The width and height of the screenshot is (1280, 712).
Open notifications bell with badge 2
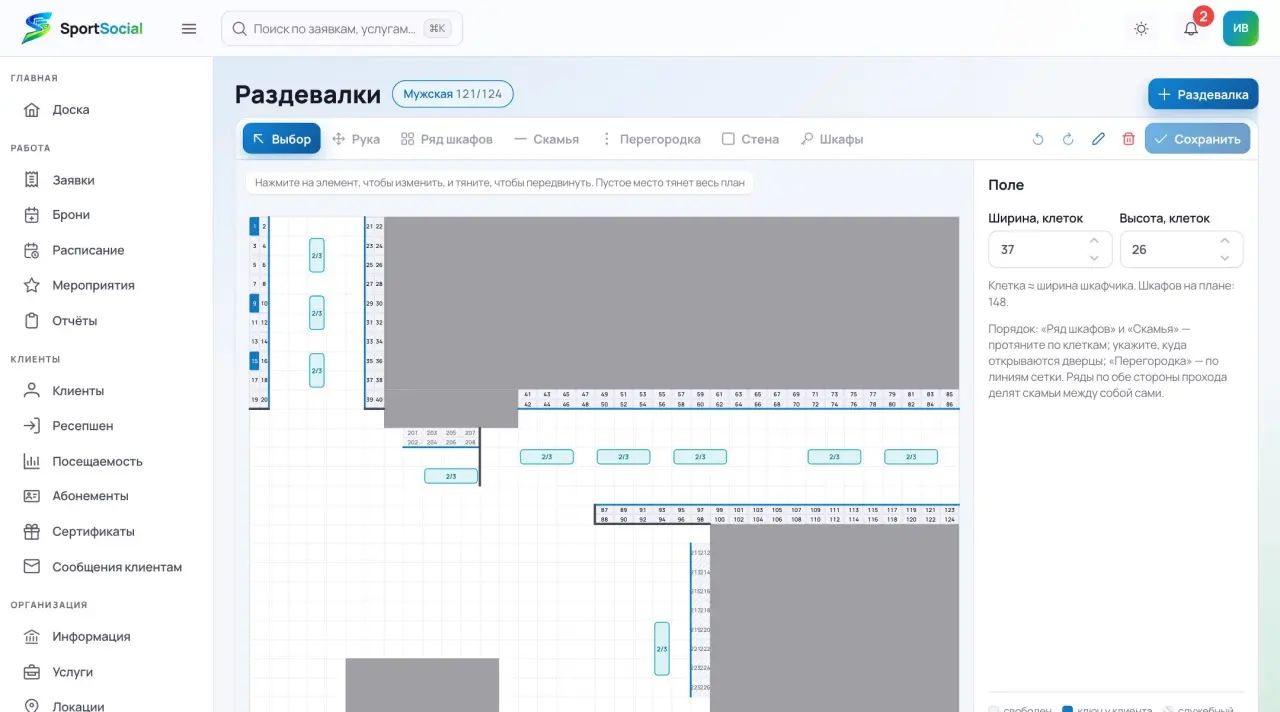point(1191,29)
